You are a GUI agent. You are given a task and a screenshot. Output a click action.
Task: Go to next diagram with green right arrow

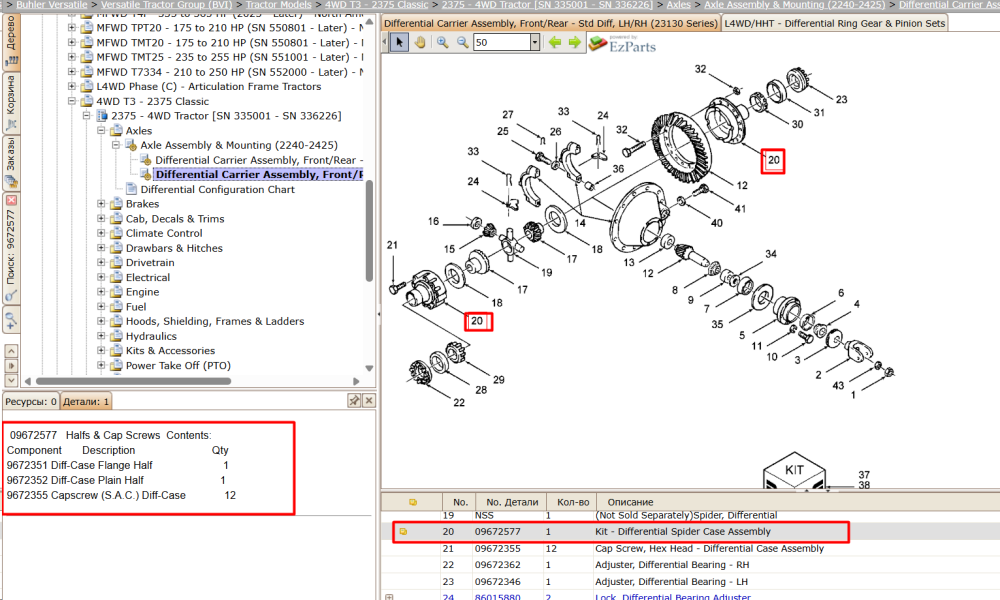tap(575, 43)
